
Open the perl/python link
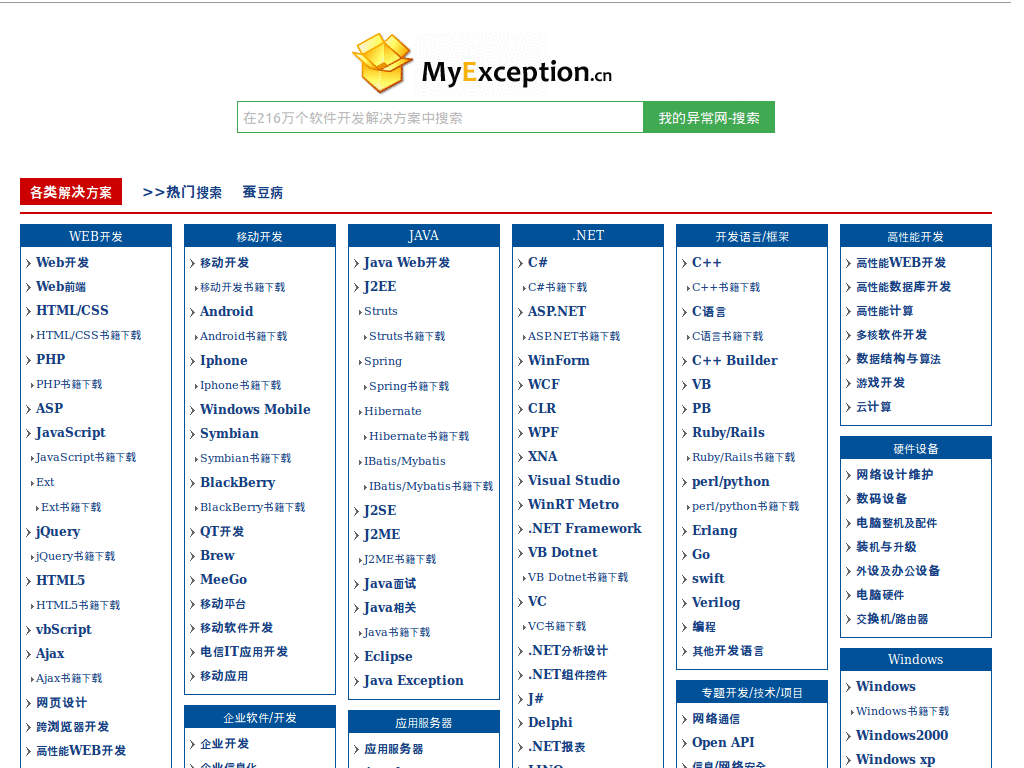[x=731, y=482]
